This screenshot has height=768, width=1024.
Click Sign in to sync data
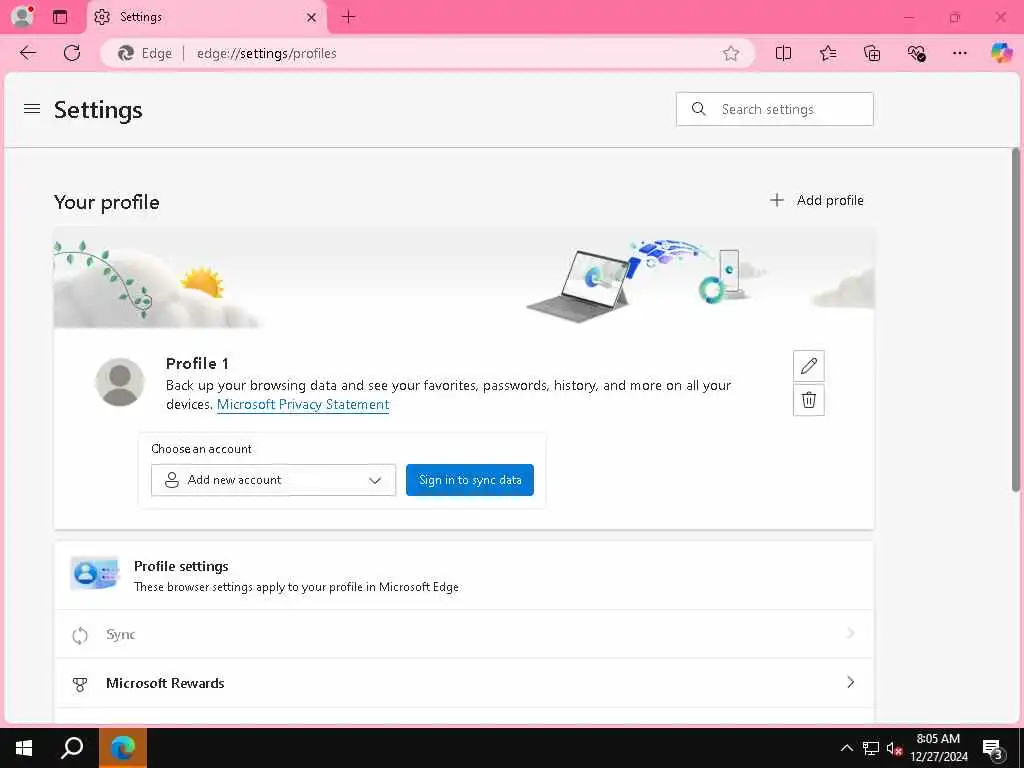point(470,480)
